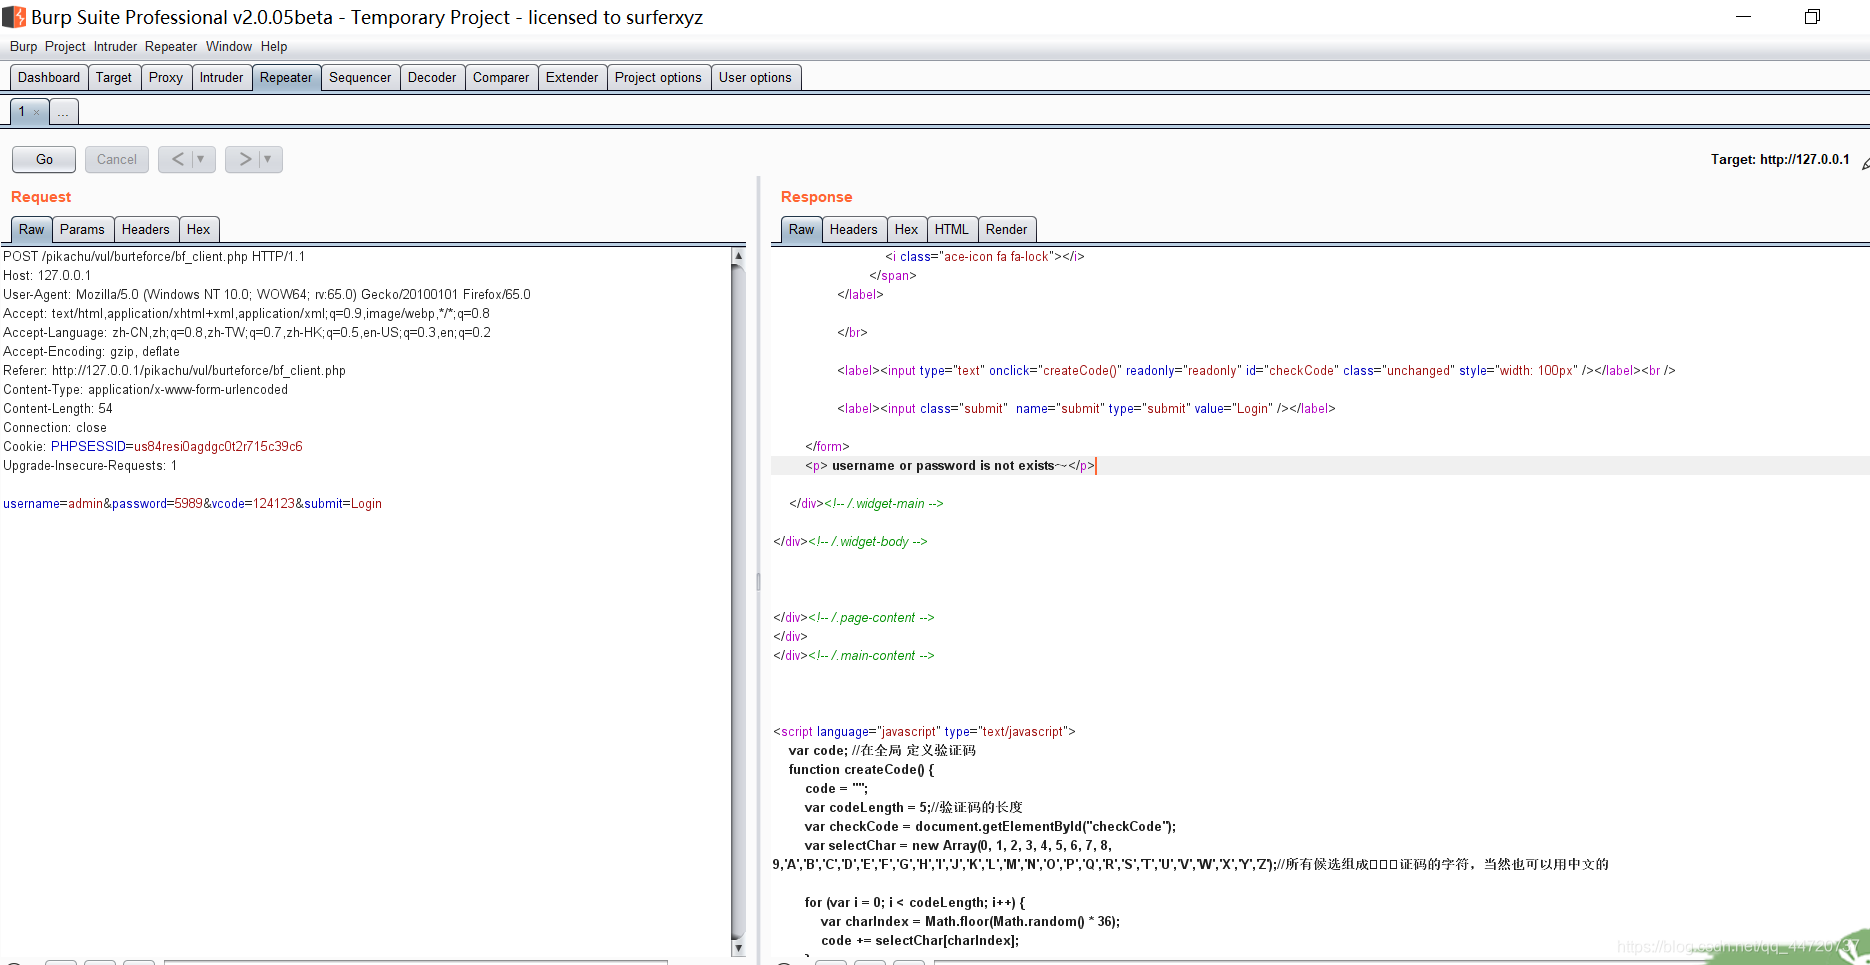Send the request with Go button
The image size is (1870, 965).
click(x=44, y=159)
